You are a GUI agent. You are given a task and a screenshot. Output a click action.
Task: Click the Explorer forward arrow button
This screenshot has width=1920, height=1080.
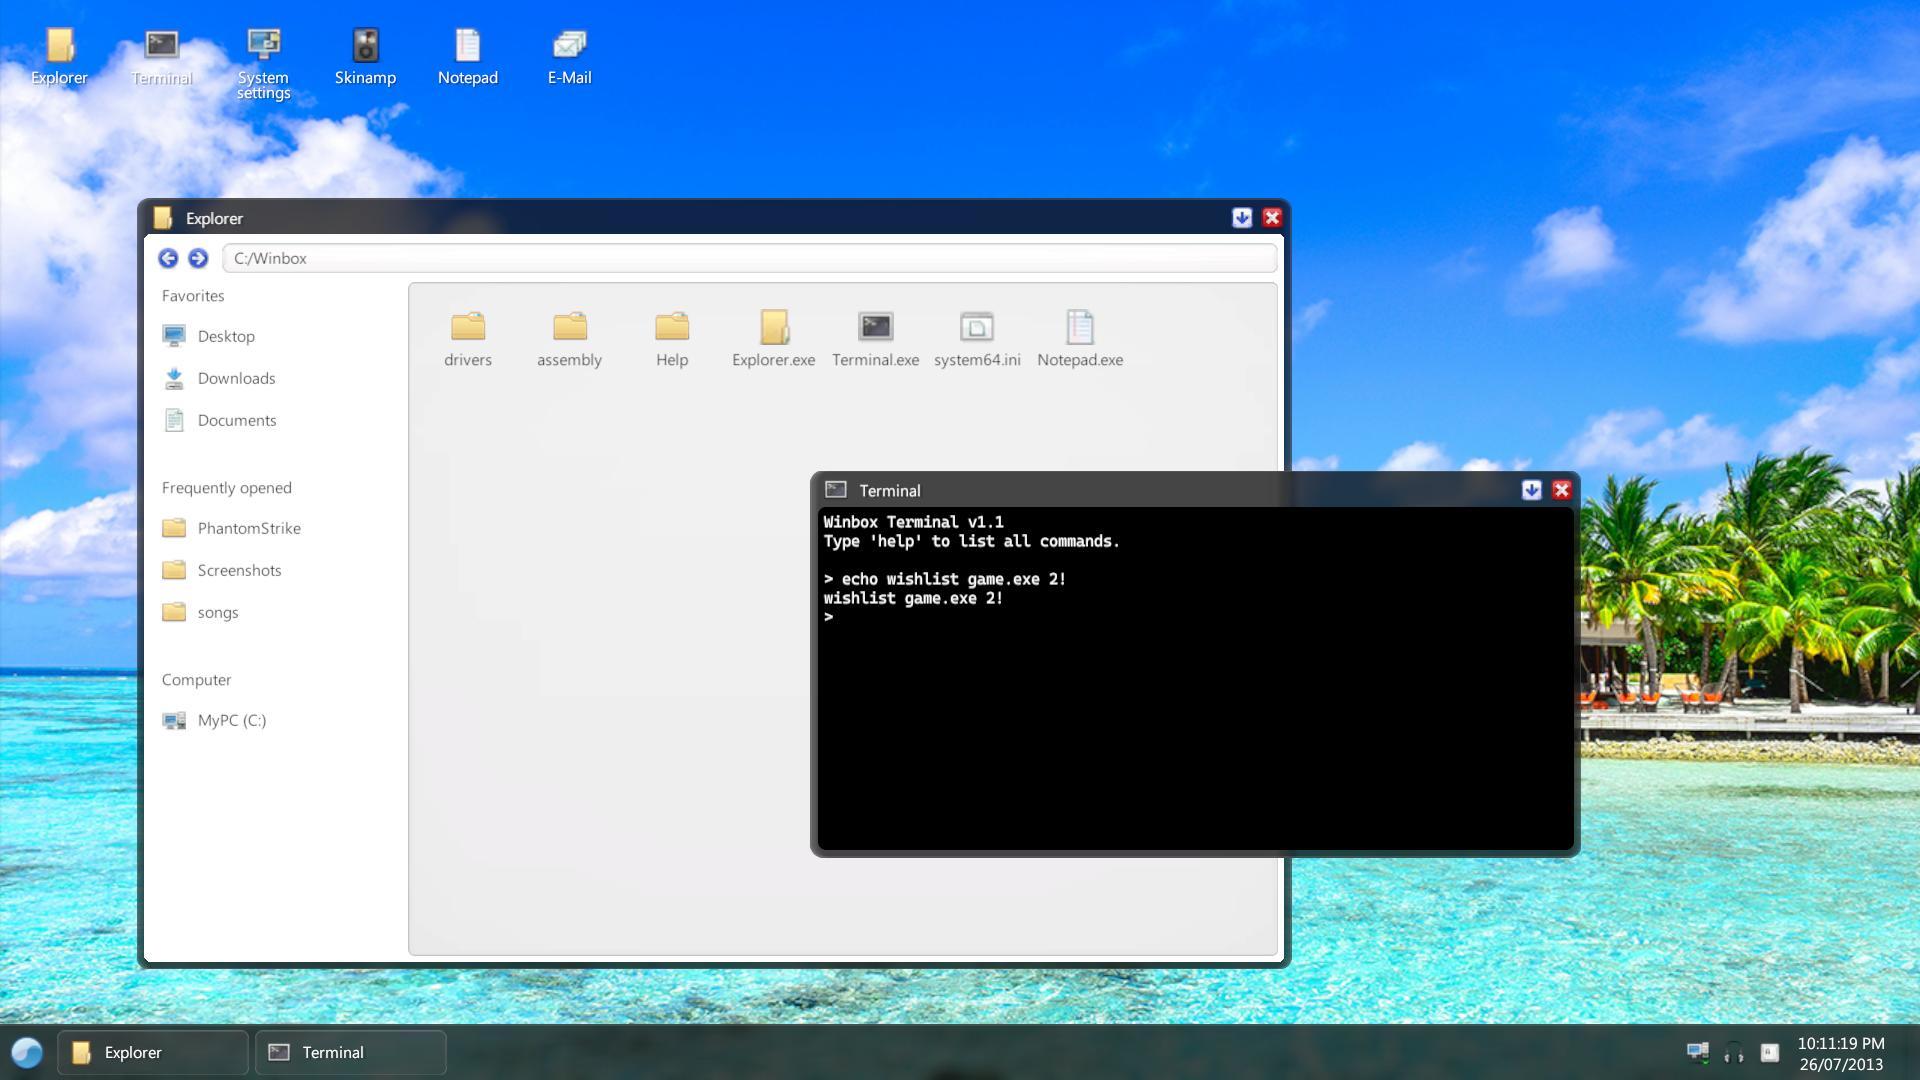[198, 259]
